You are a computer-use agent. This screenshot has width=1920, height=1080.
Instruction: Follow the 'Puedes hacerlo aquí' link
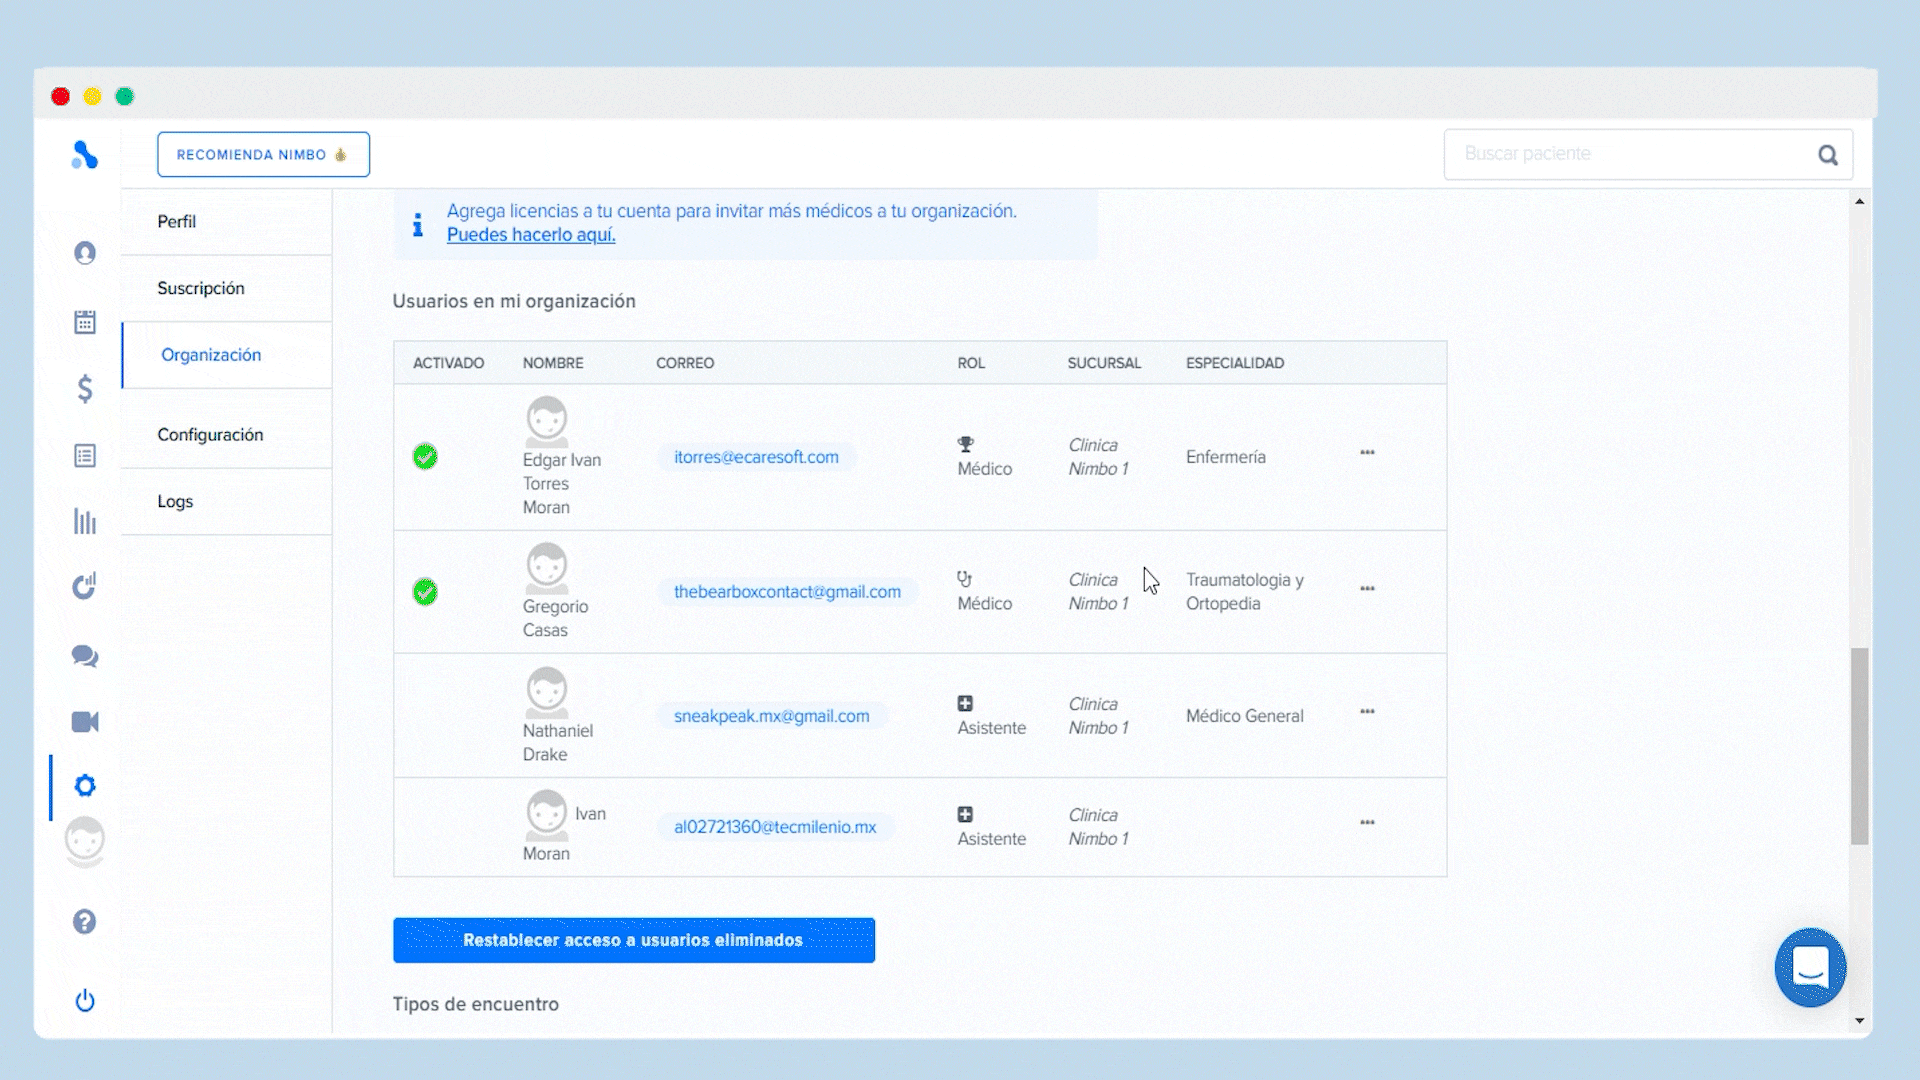[530, 235]
